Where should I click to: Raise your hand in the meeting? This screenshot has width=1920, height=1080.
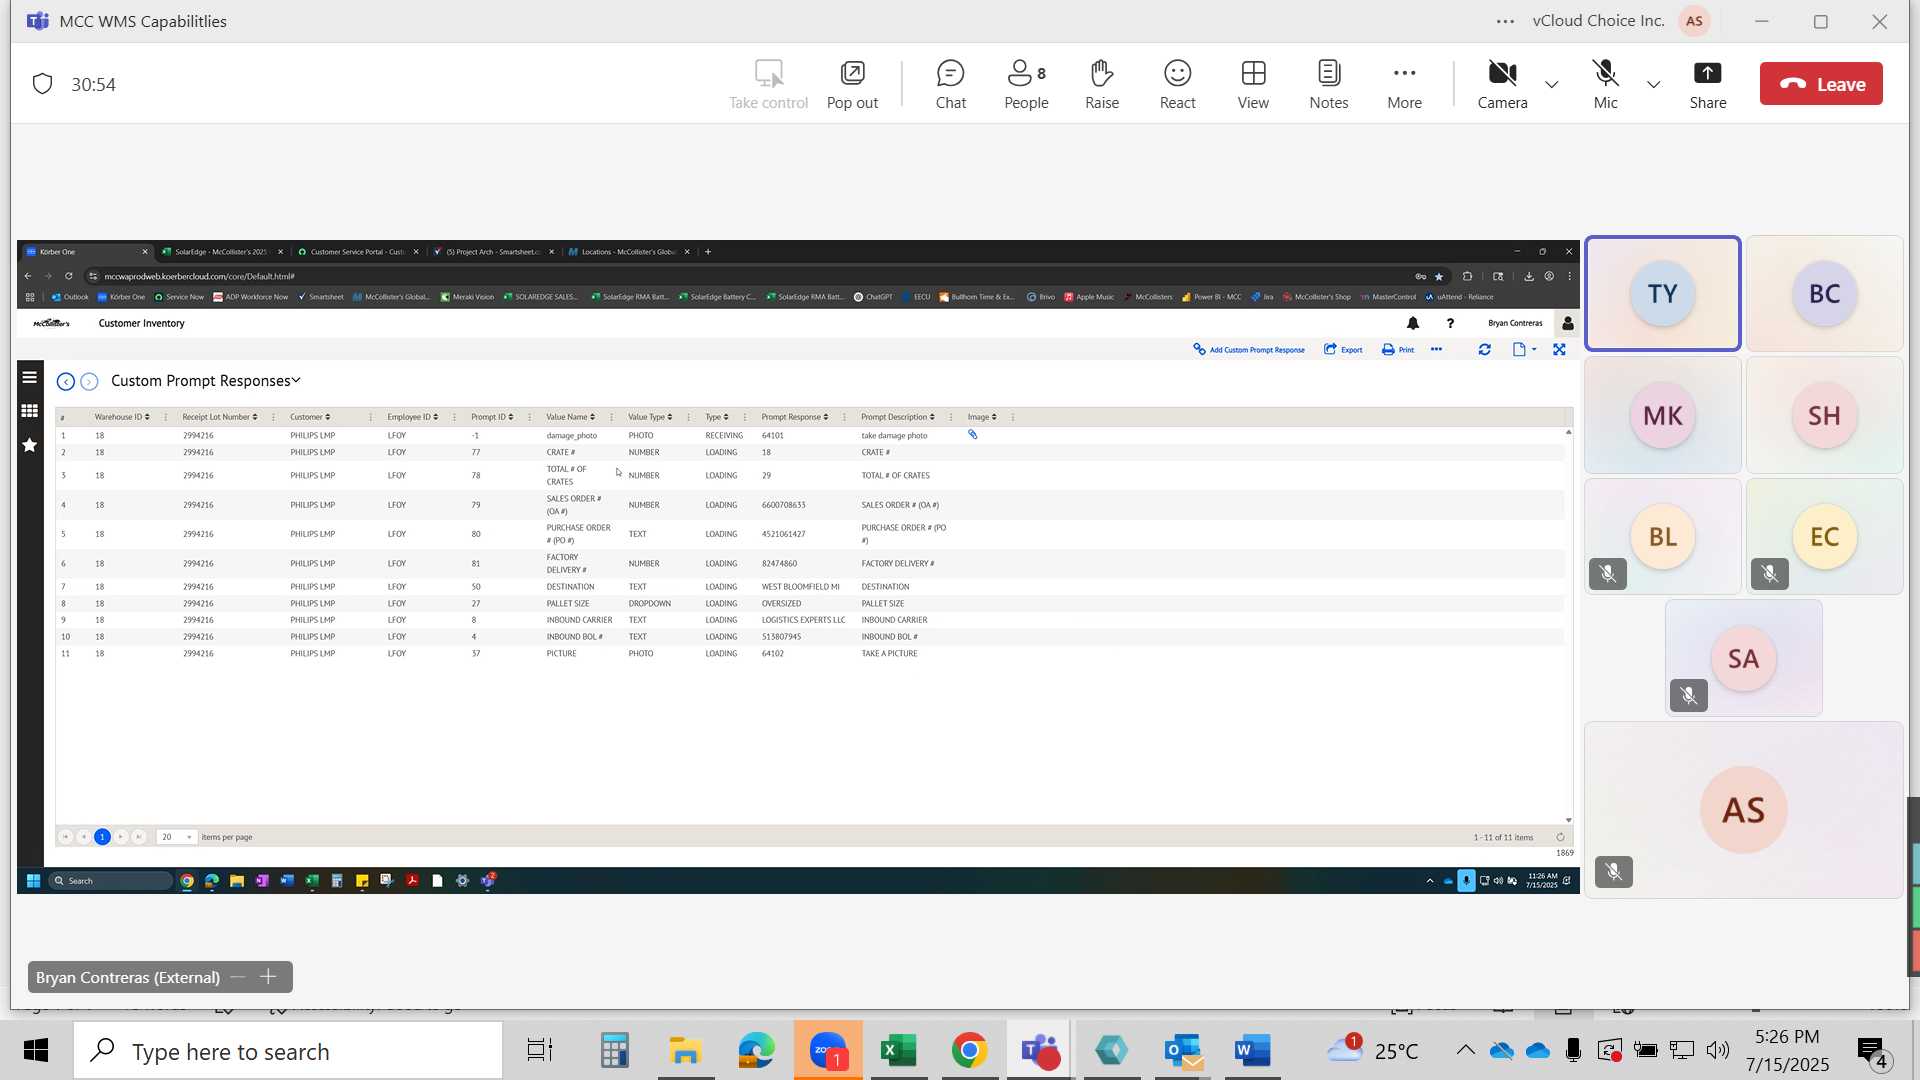(x=1102, y=84)
